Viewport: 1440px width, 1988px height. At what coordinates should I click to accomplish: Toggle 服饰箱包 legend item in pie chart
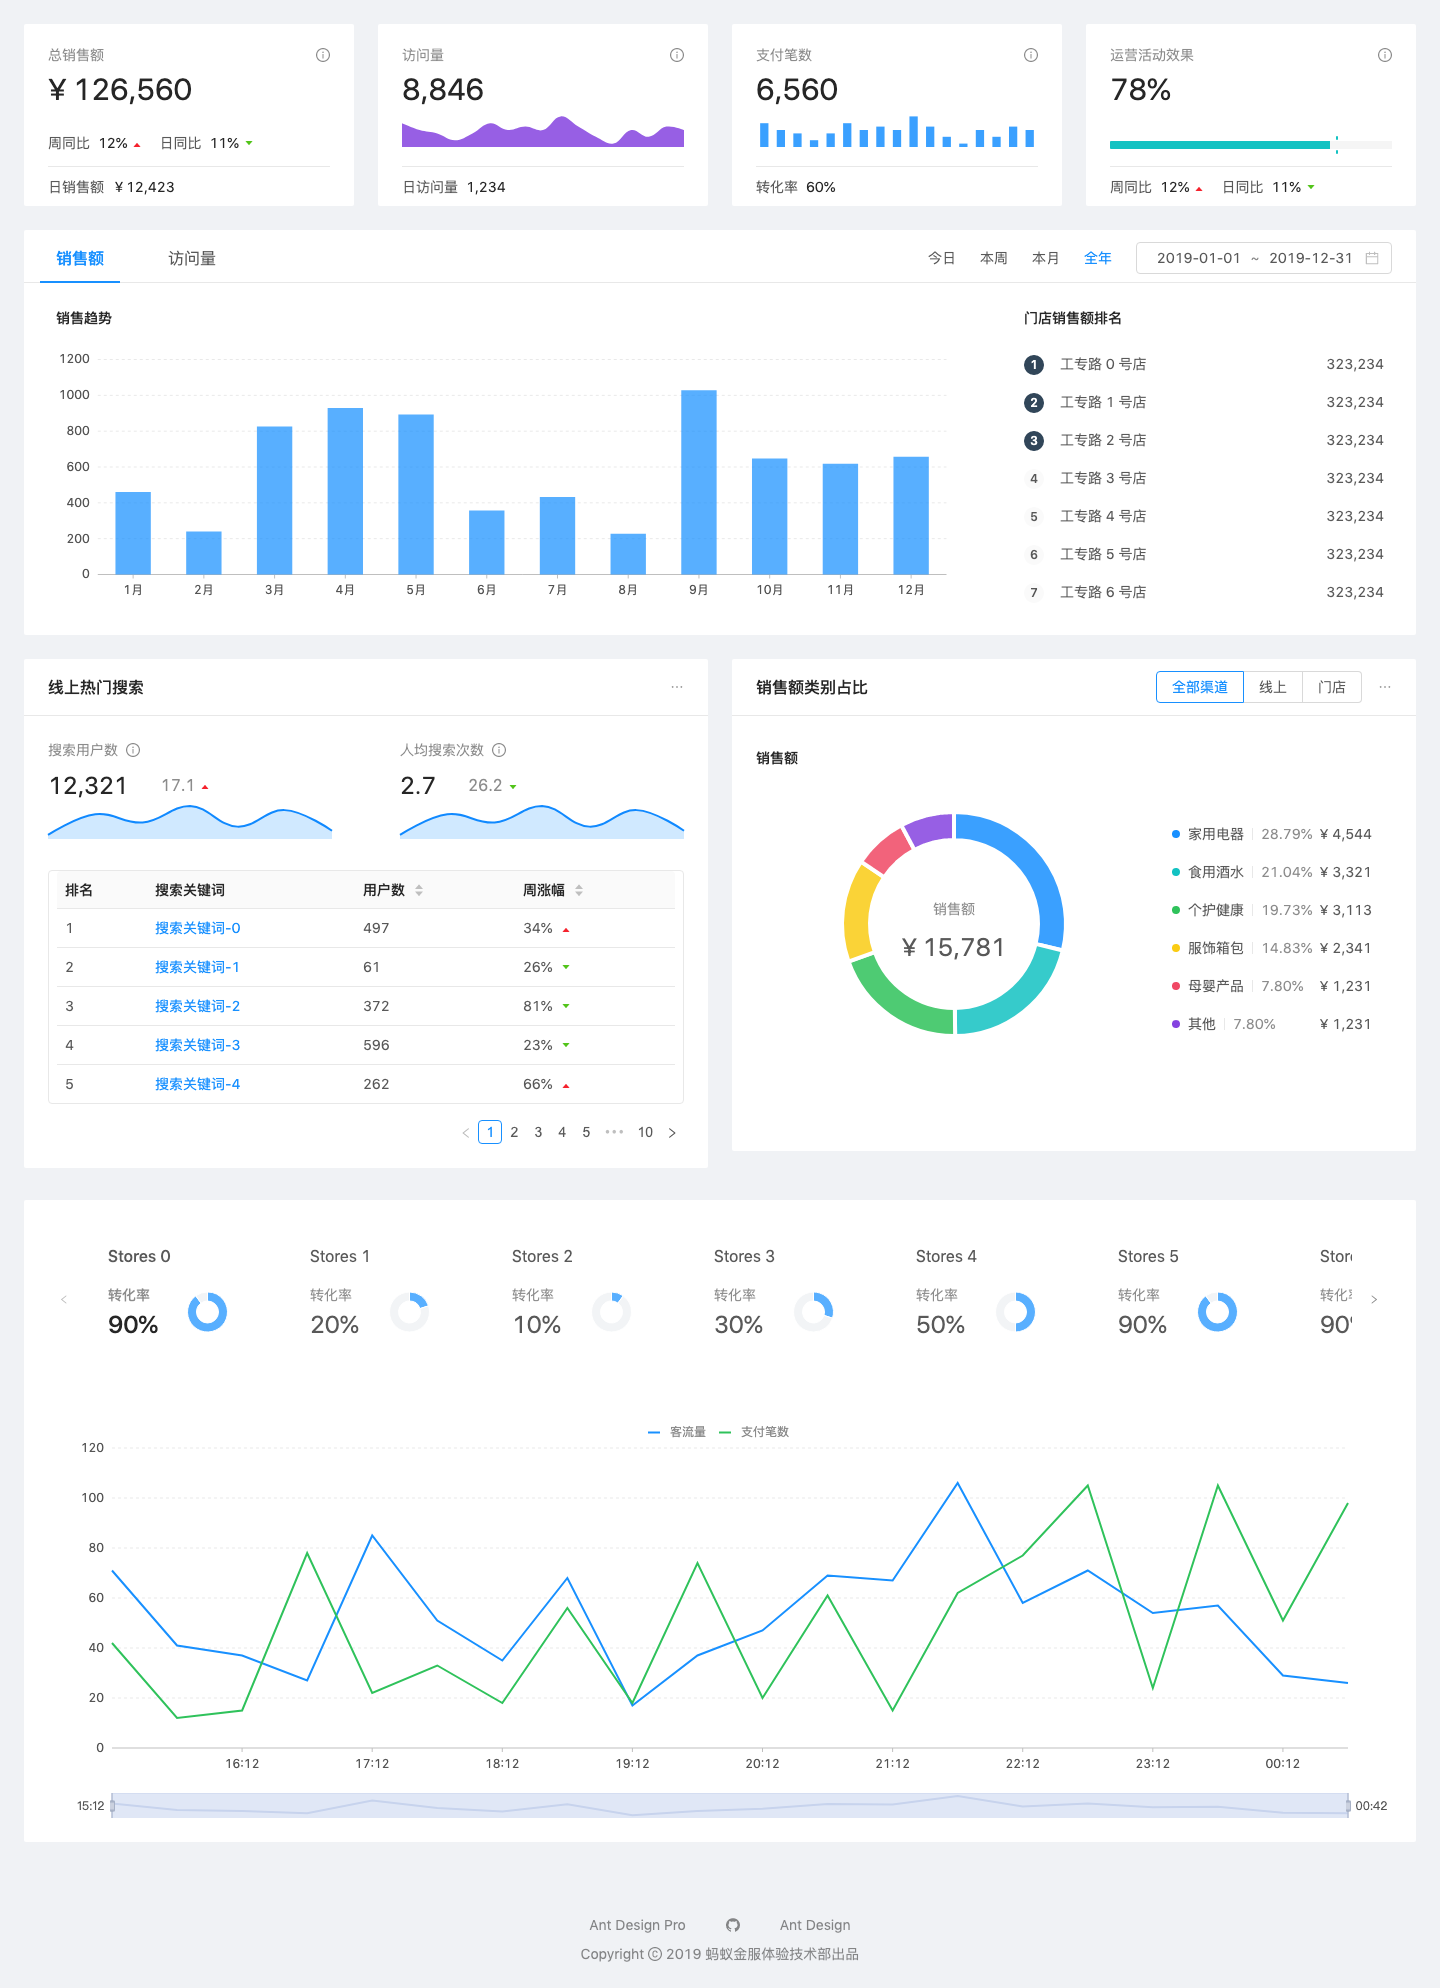(1271, 948)
